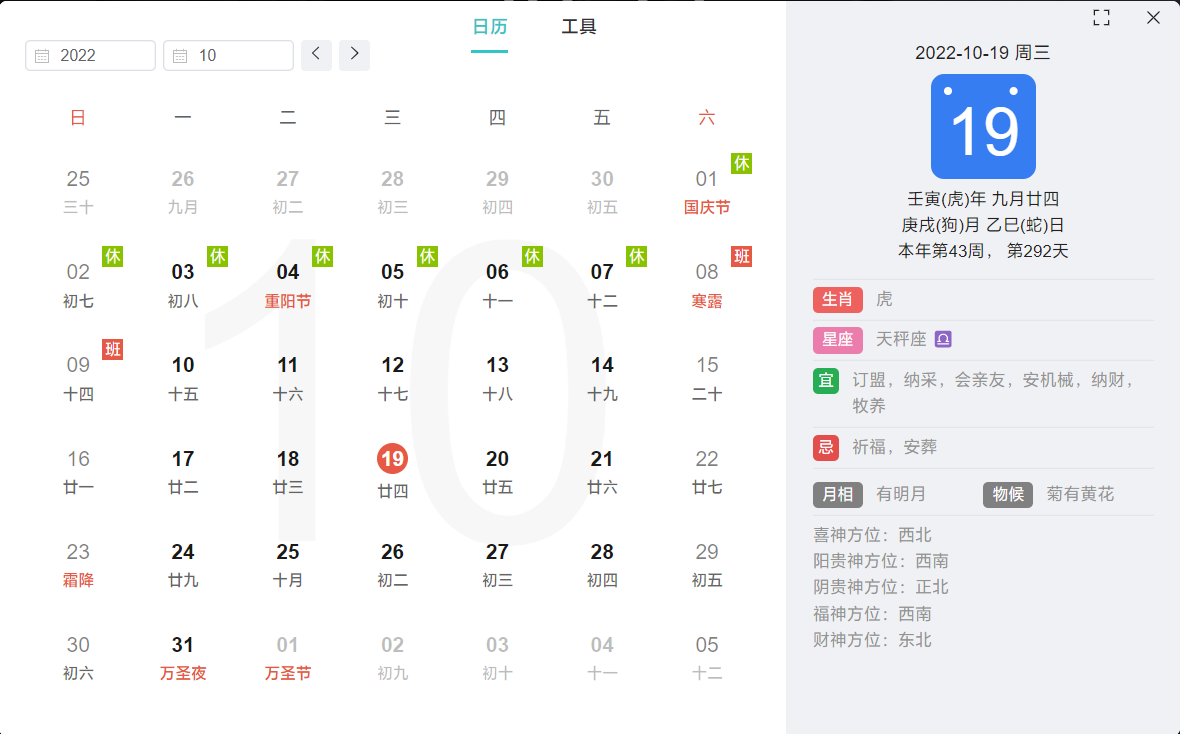Click the 2022-10-19 周三 date heading

click(983, 53)
